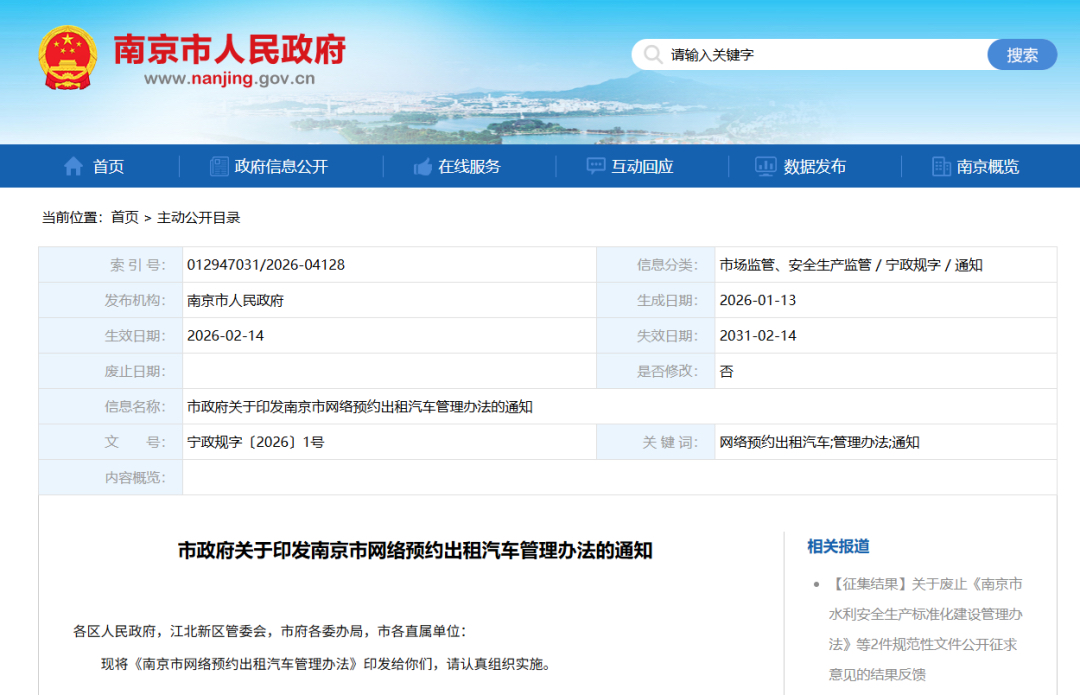Click the Nanjing overview building icon
The height and width of the screenshot is (695, 1080).
click(941, 167)
